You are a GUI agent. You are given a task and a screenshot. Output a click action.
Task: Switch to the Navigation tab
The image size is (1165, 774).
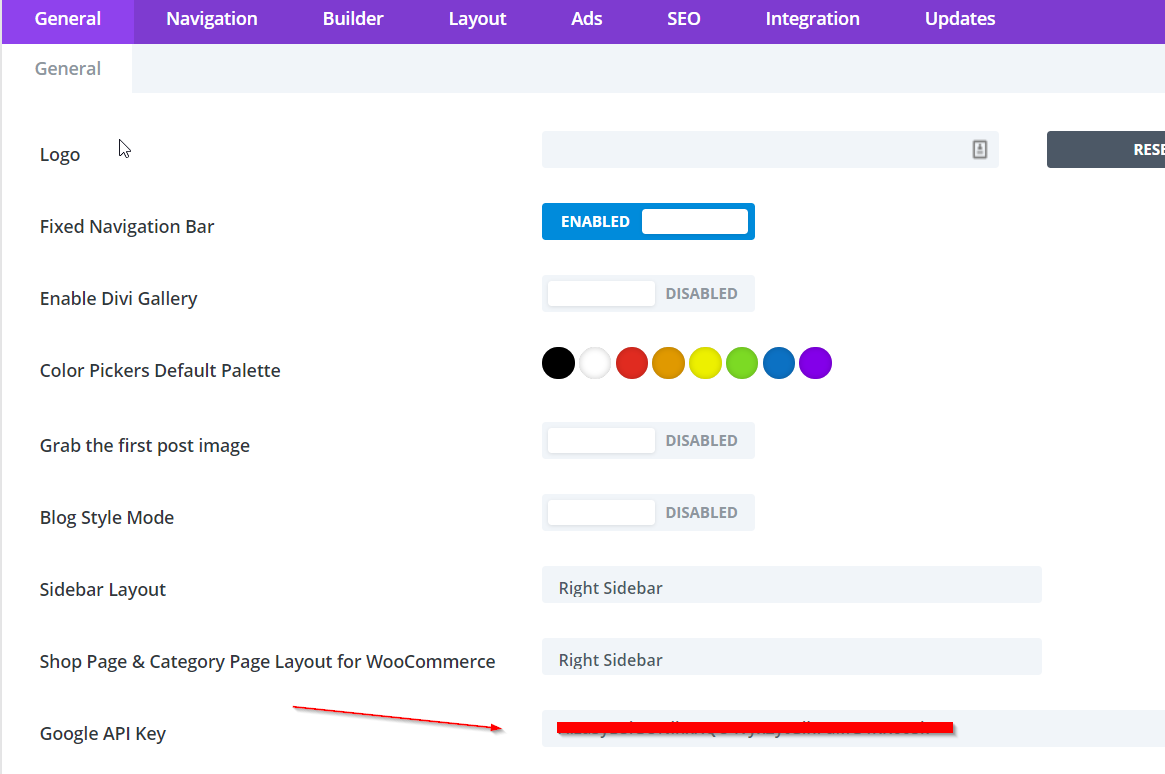(x=212, y=19)
